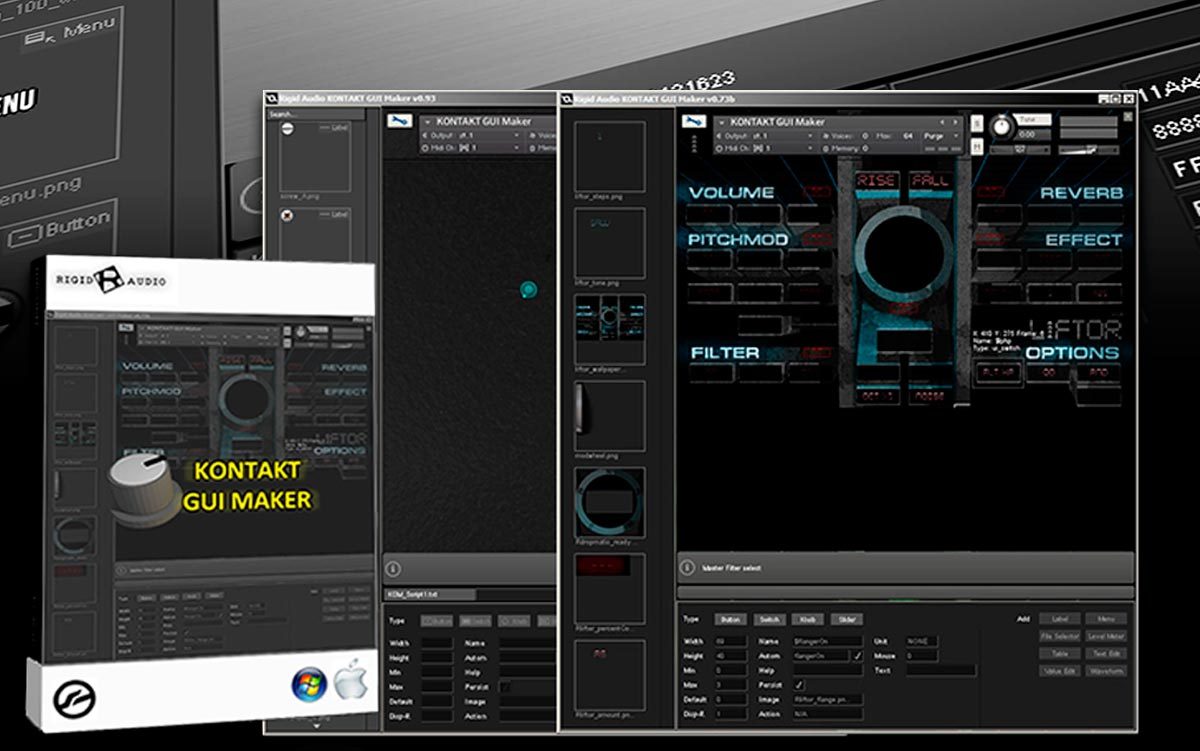Click previous instrument arrow in v0.73b header
Image resolution: width=1200 pixels, height=751 pixels.
point(944,122)
